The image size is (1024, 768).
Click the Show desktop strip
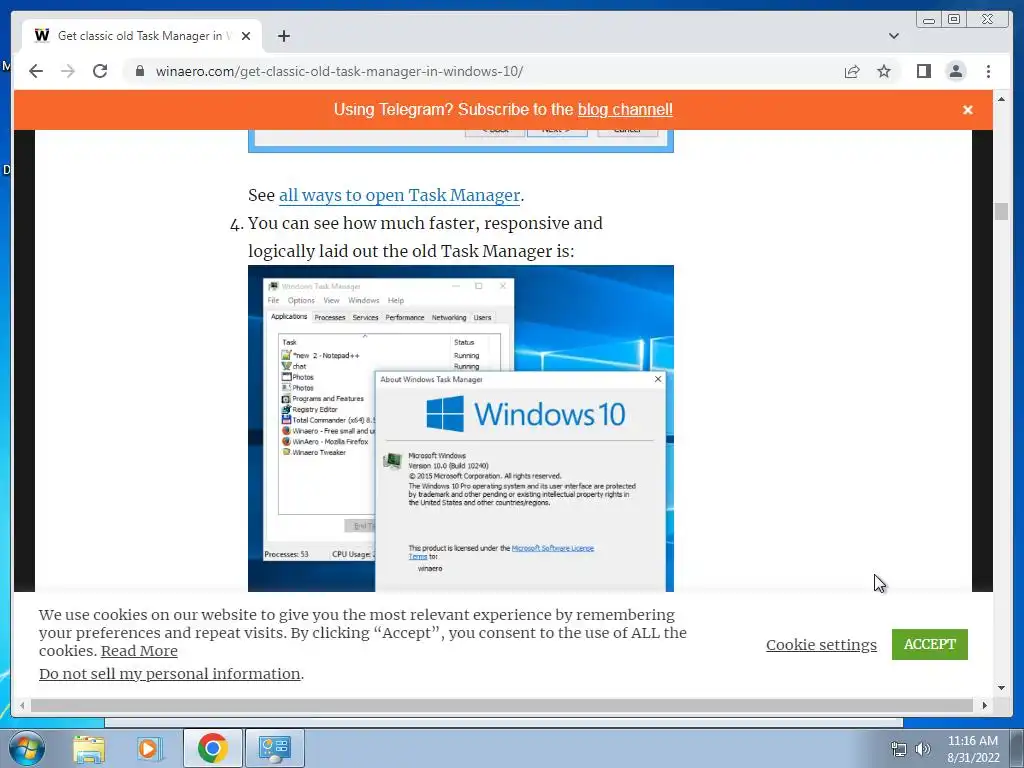1017,748
